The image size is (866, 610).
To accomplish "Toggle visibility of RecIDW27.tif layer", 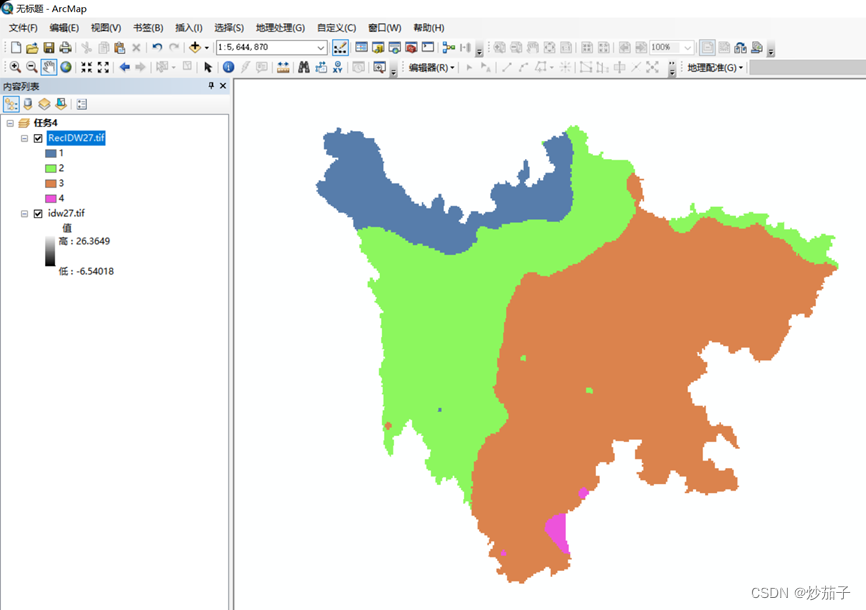I will coord(38,138).
